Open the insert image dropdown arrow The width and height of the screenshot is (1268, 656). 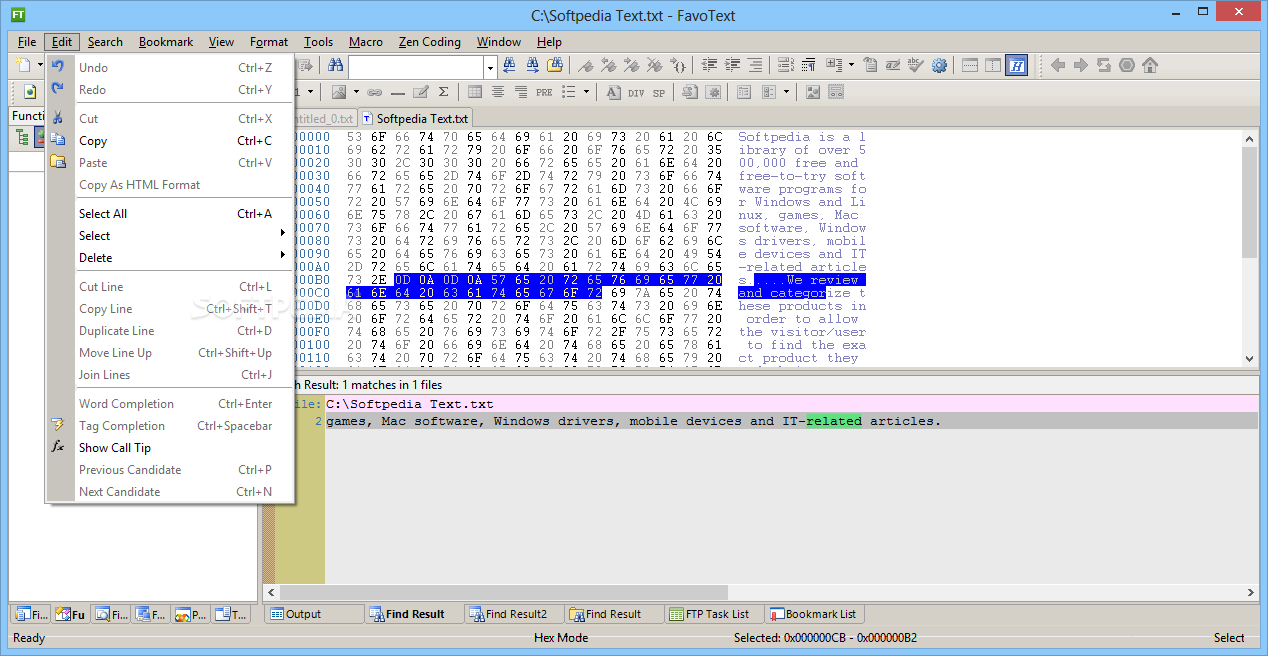pos(356,92)
